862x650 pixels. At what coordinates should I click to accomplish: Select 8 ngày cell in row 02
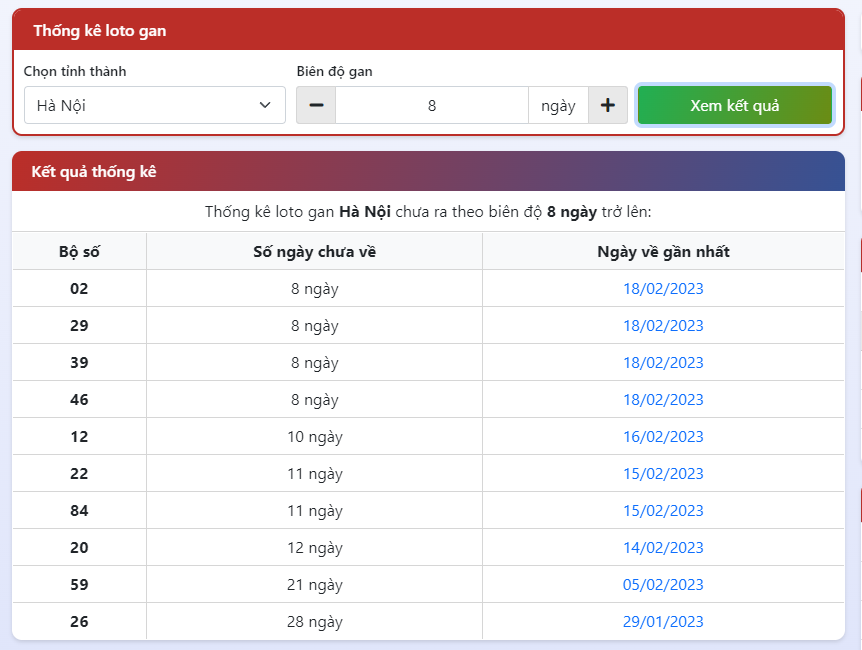314,289
